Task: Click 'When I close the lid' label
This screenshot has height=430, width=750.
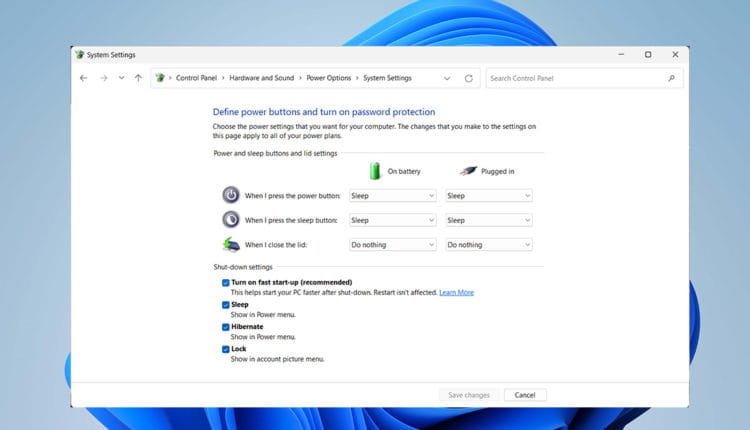Action: coord(276,245)
